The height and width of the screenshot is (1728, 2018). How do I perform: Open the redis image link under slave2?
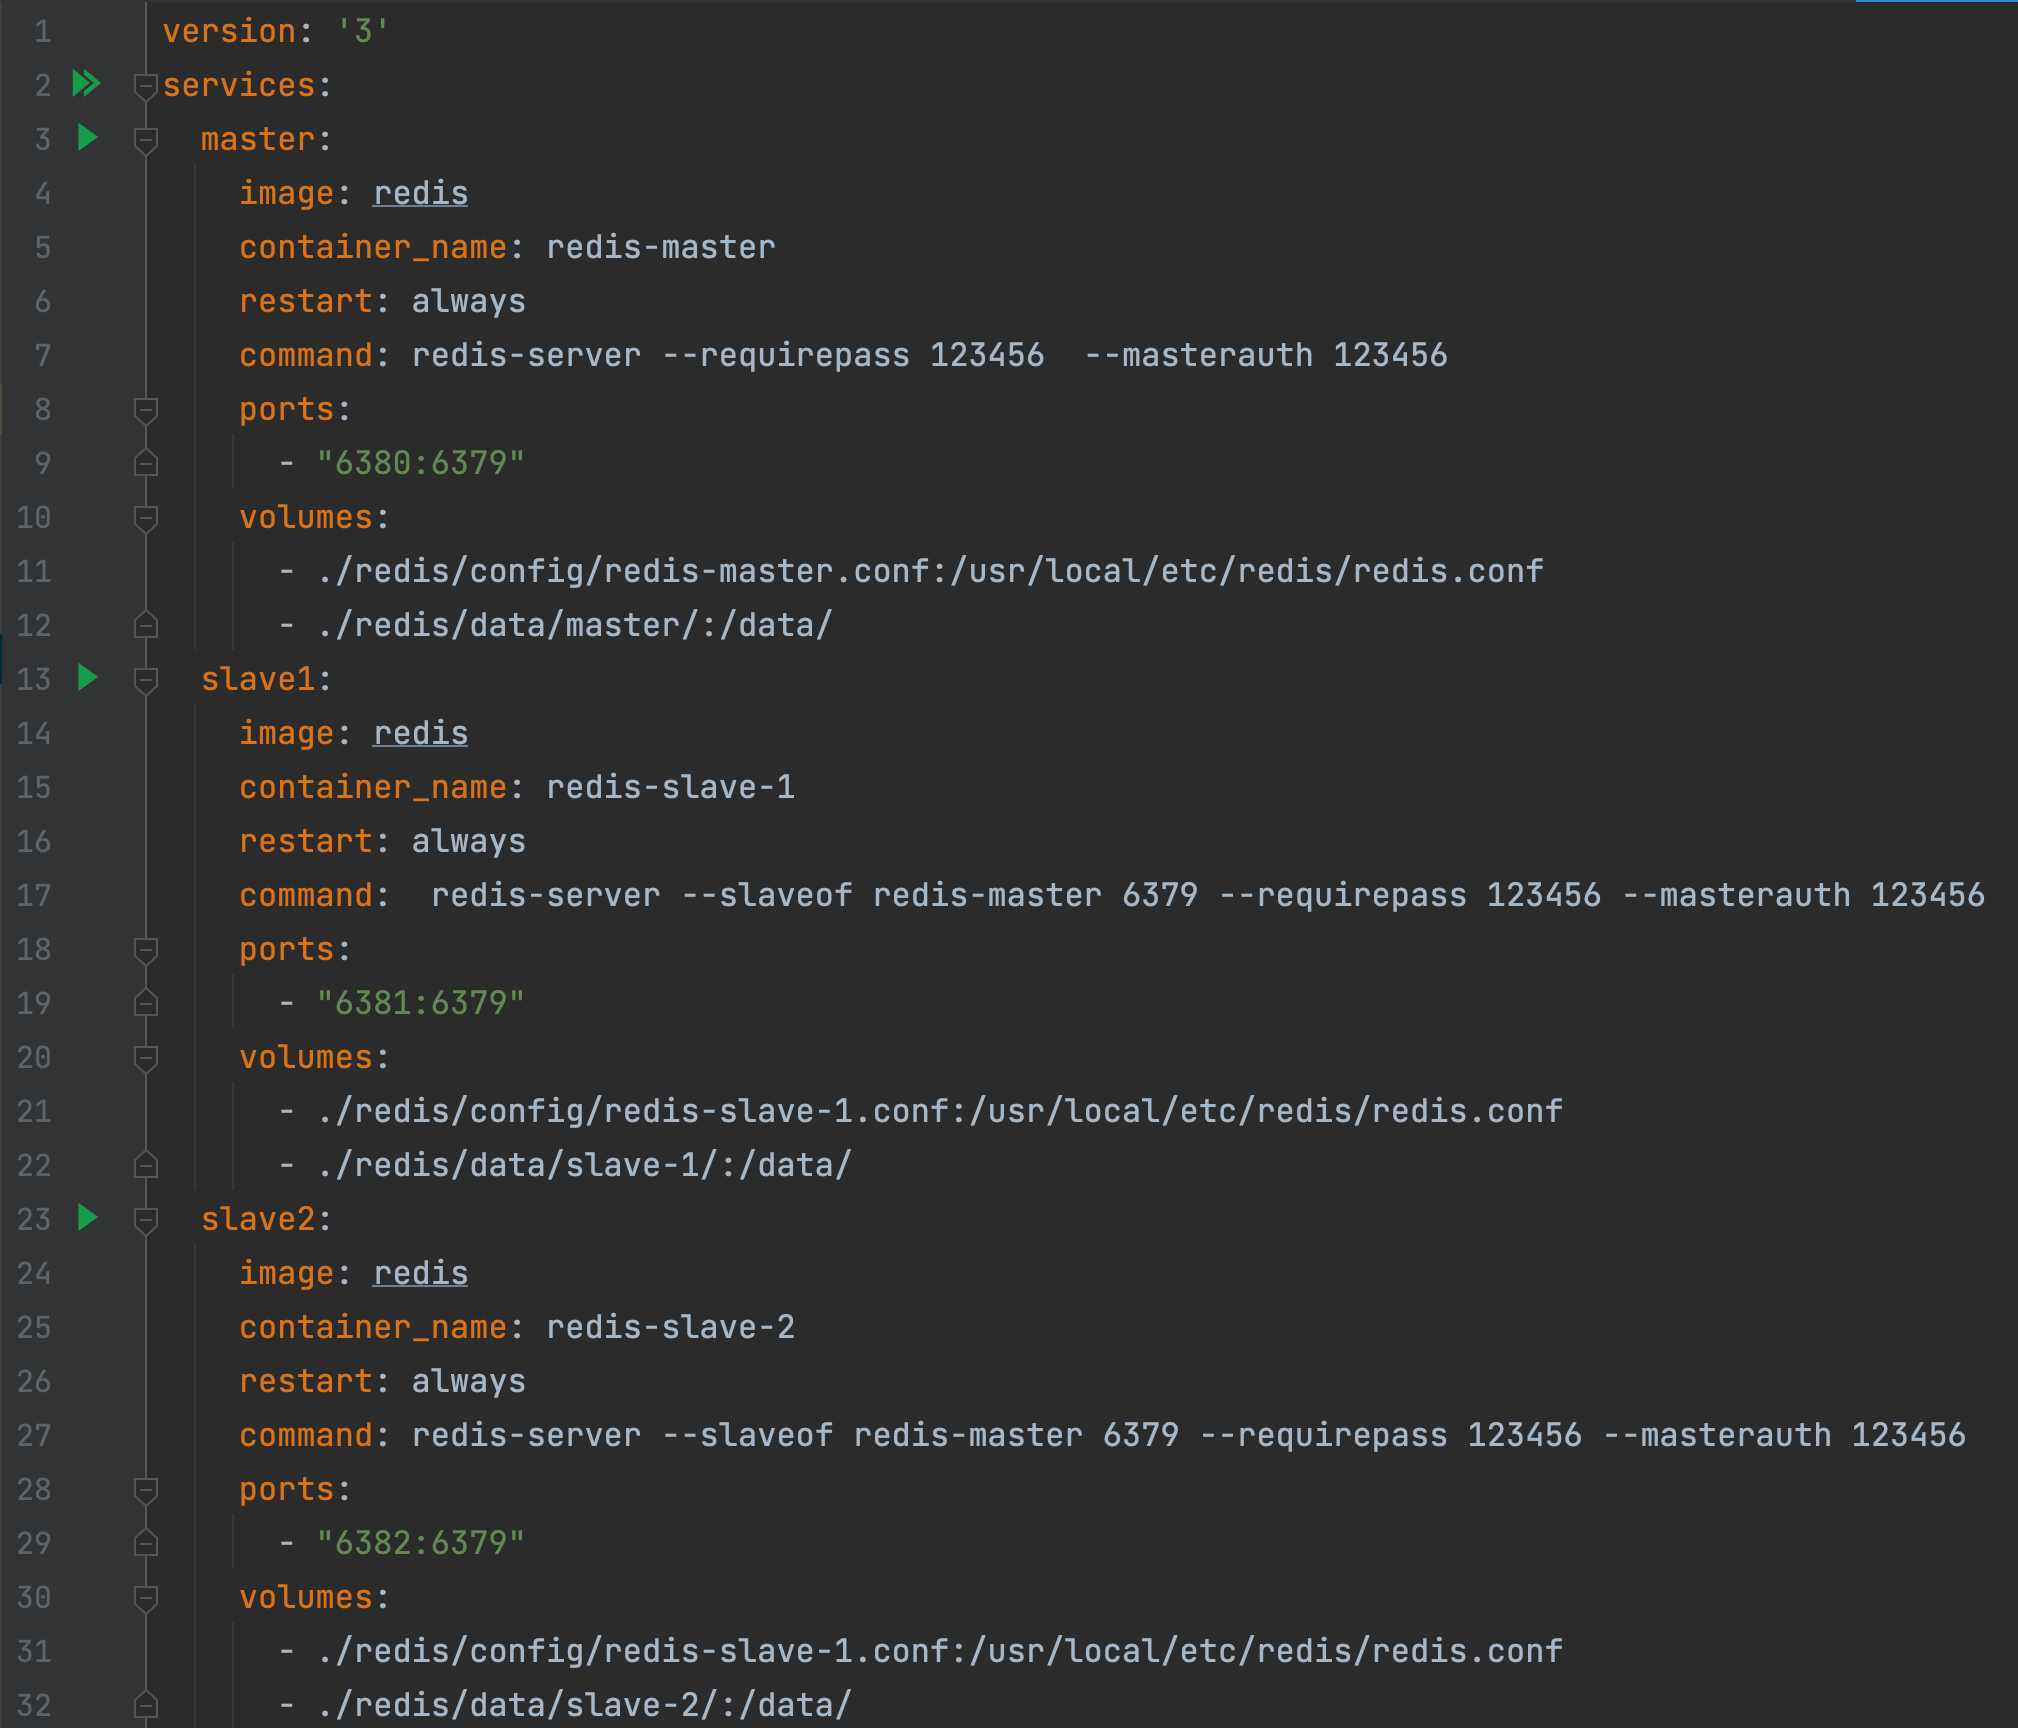tap(420, 1273)
